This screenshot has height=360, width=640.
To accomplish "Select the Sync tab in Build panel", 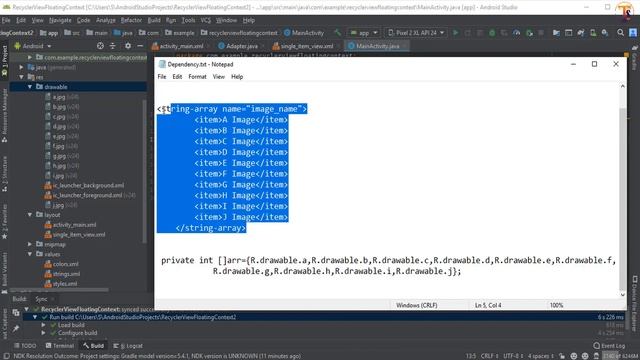I will [x=41, y=299].
